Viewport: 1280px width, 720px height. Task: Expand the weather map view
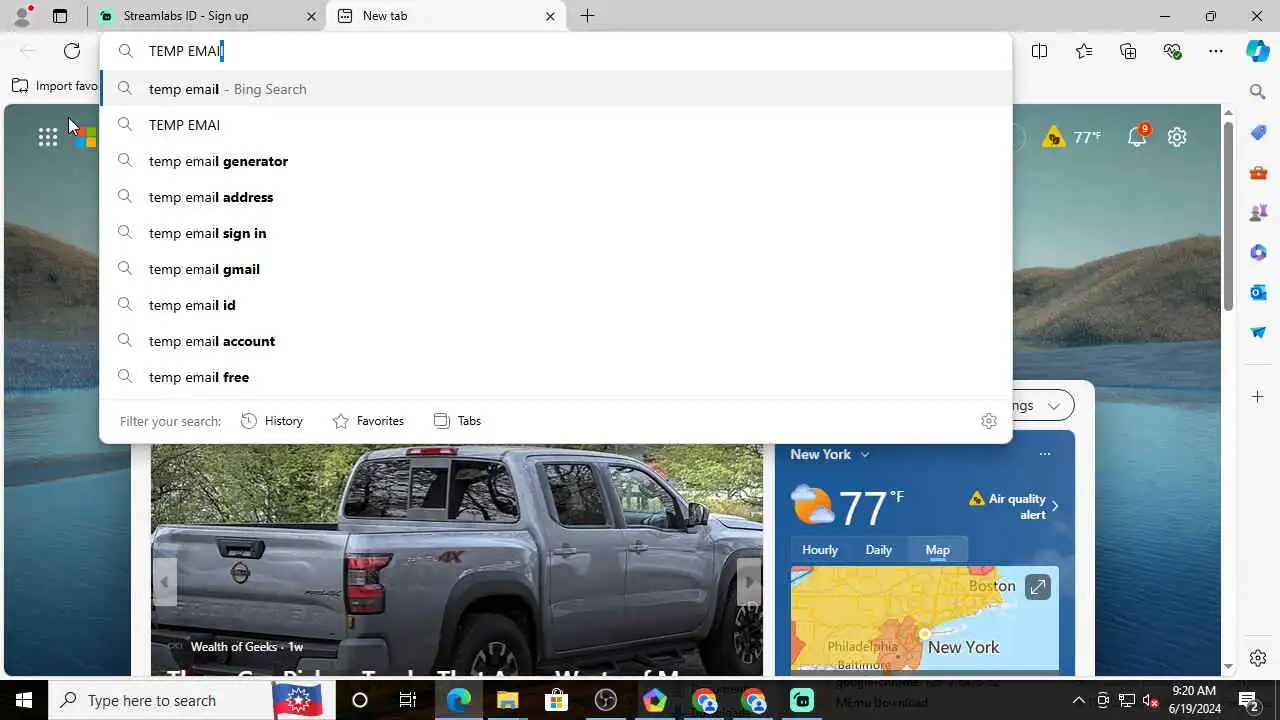(1037, 587)
